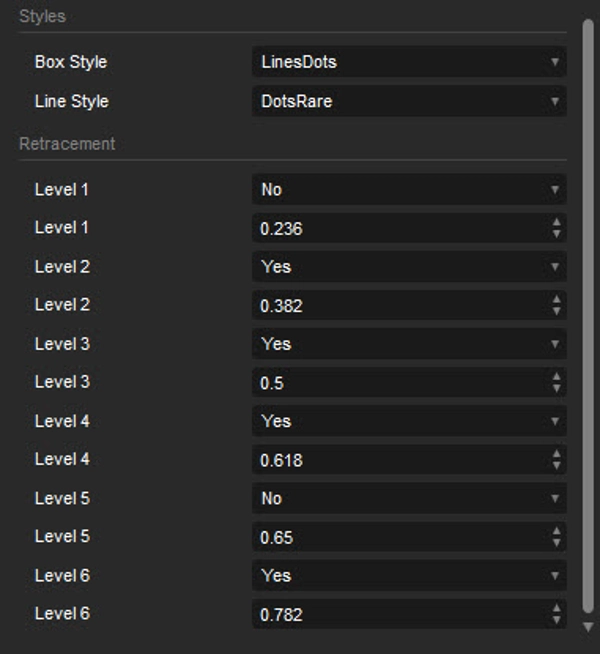Open the Line Style dropdown
The height and width of the screenshot is (654, 600).
click(x=408, y=101)
